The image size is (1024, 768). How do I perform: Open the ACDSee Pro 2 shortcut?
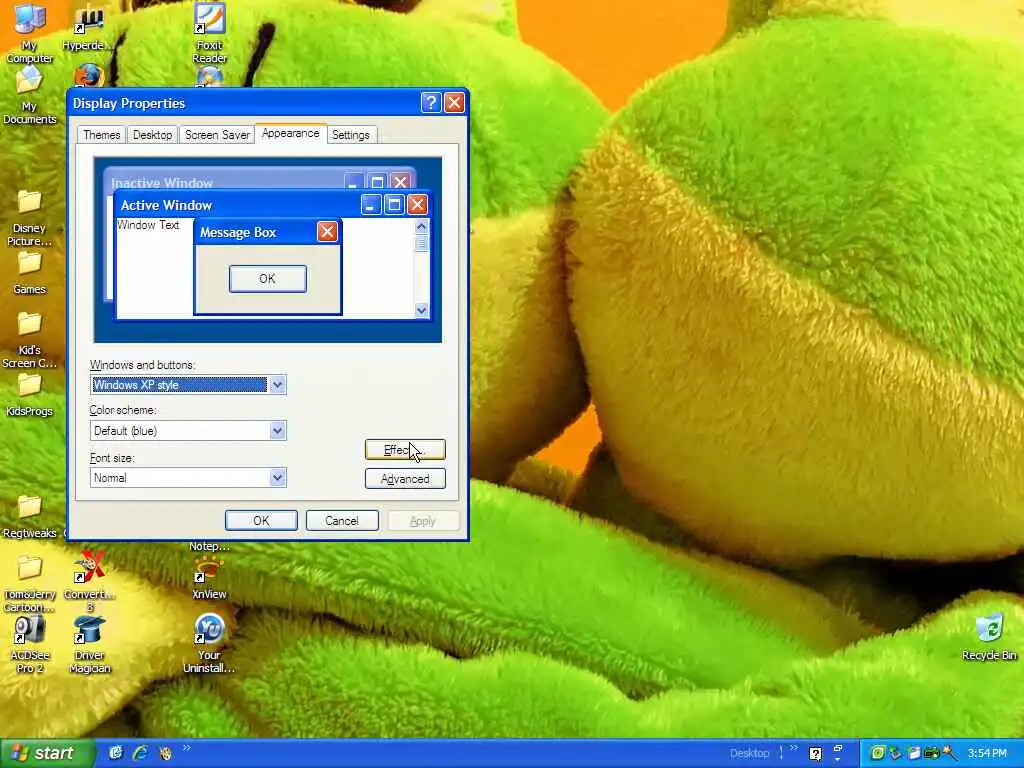[29, 645]
